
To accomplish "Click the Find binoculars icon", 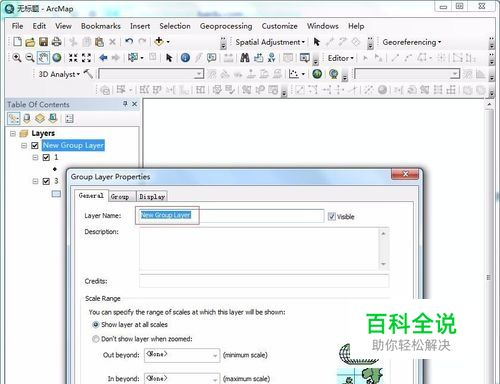I will [245, 58].
